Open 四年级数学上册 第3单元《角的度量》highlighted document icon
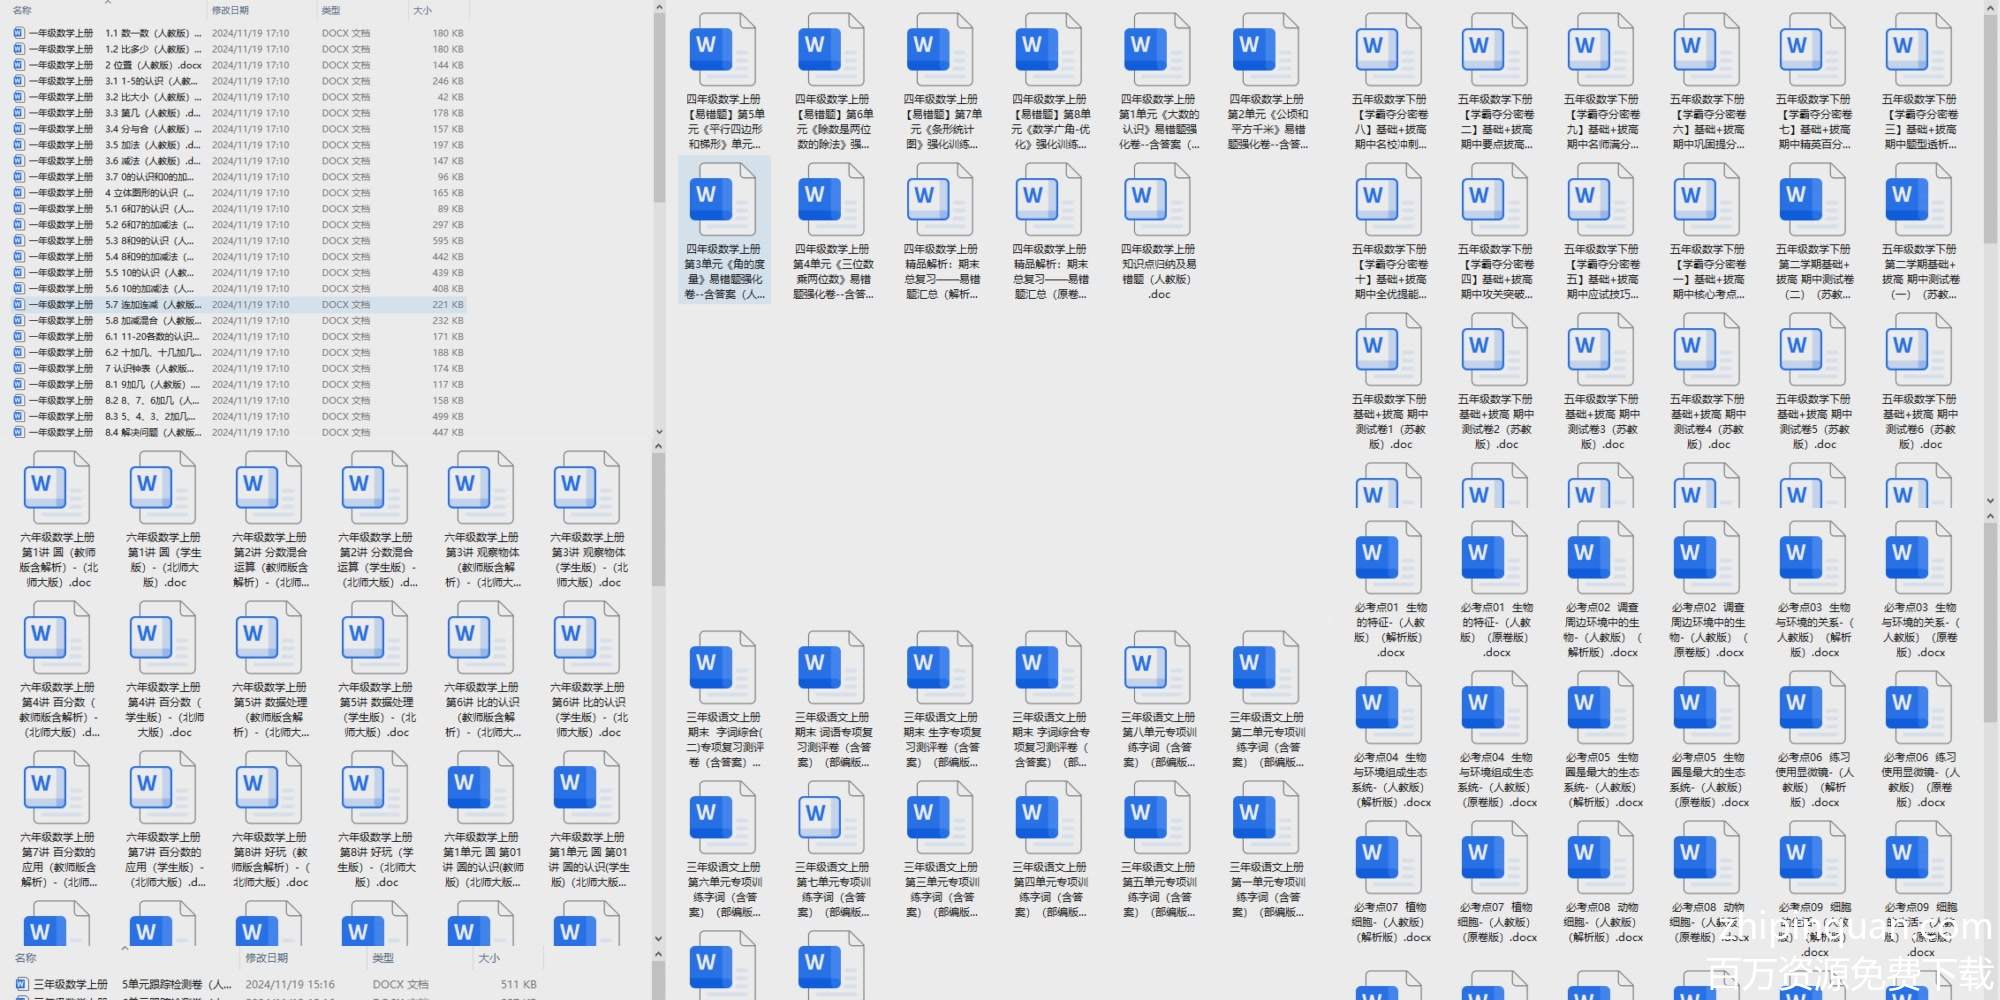 pos(723,198)
